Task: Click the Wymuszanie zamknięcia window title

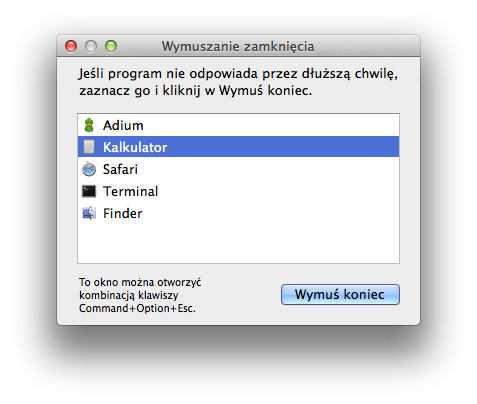Action: pos(238,46)
